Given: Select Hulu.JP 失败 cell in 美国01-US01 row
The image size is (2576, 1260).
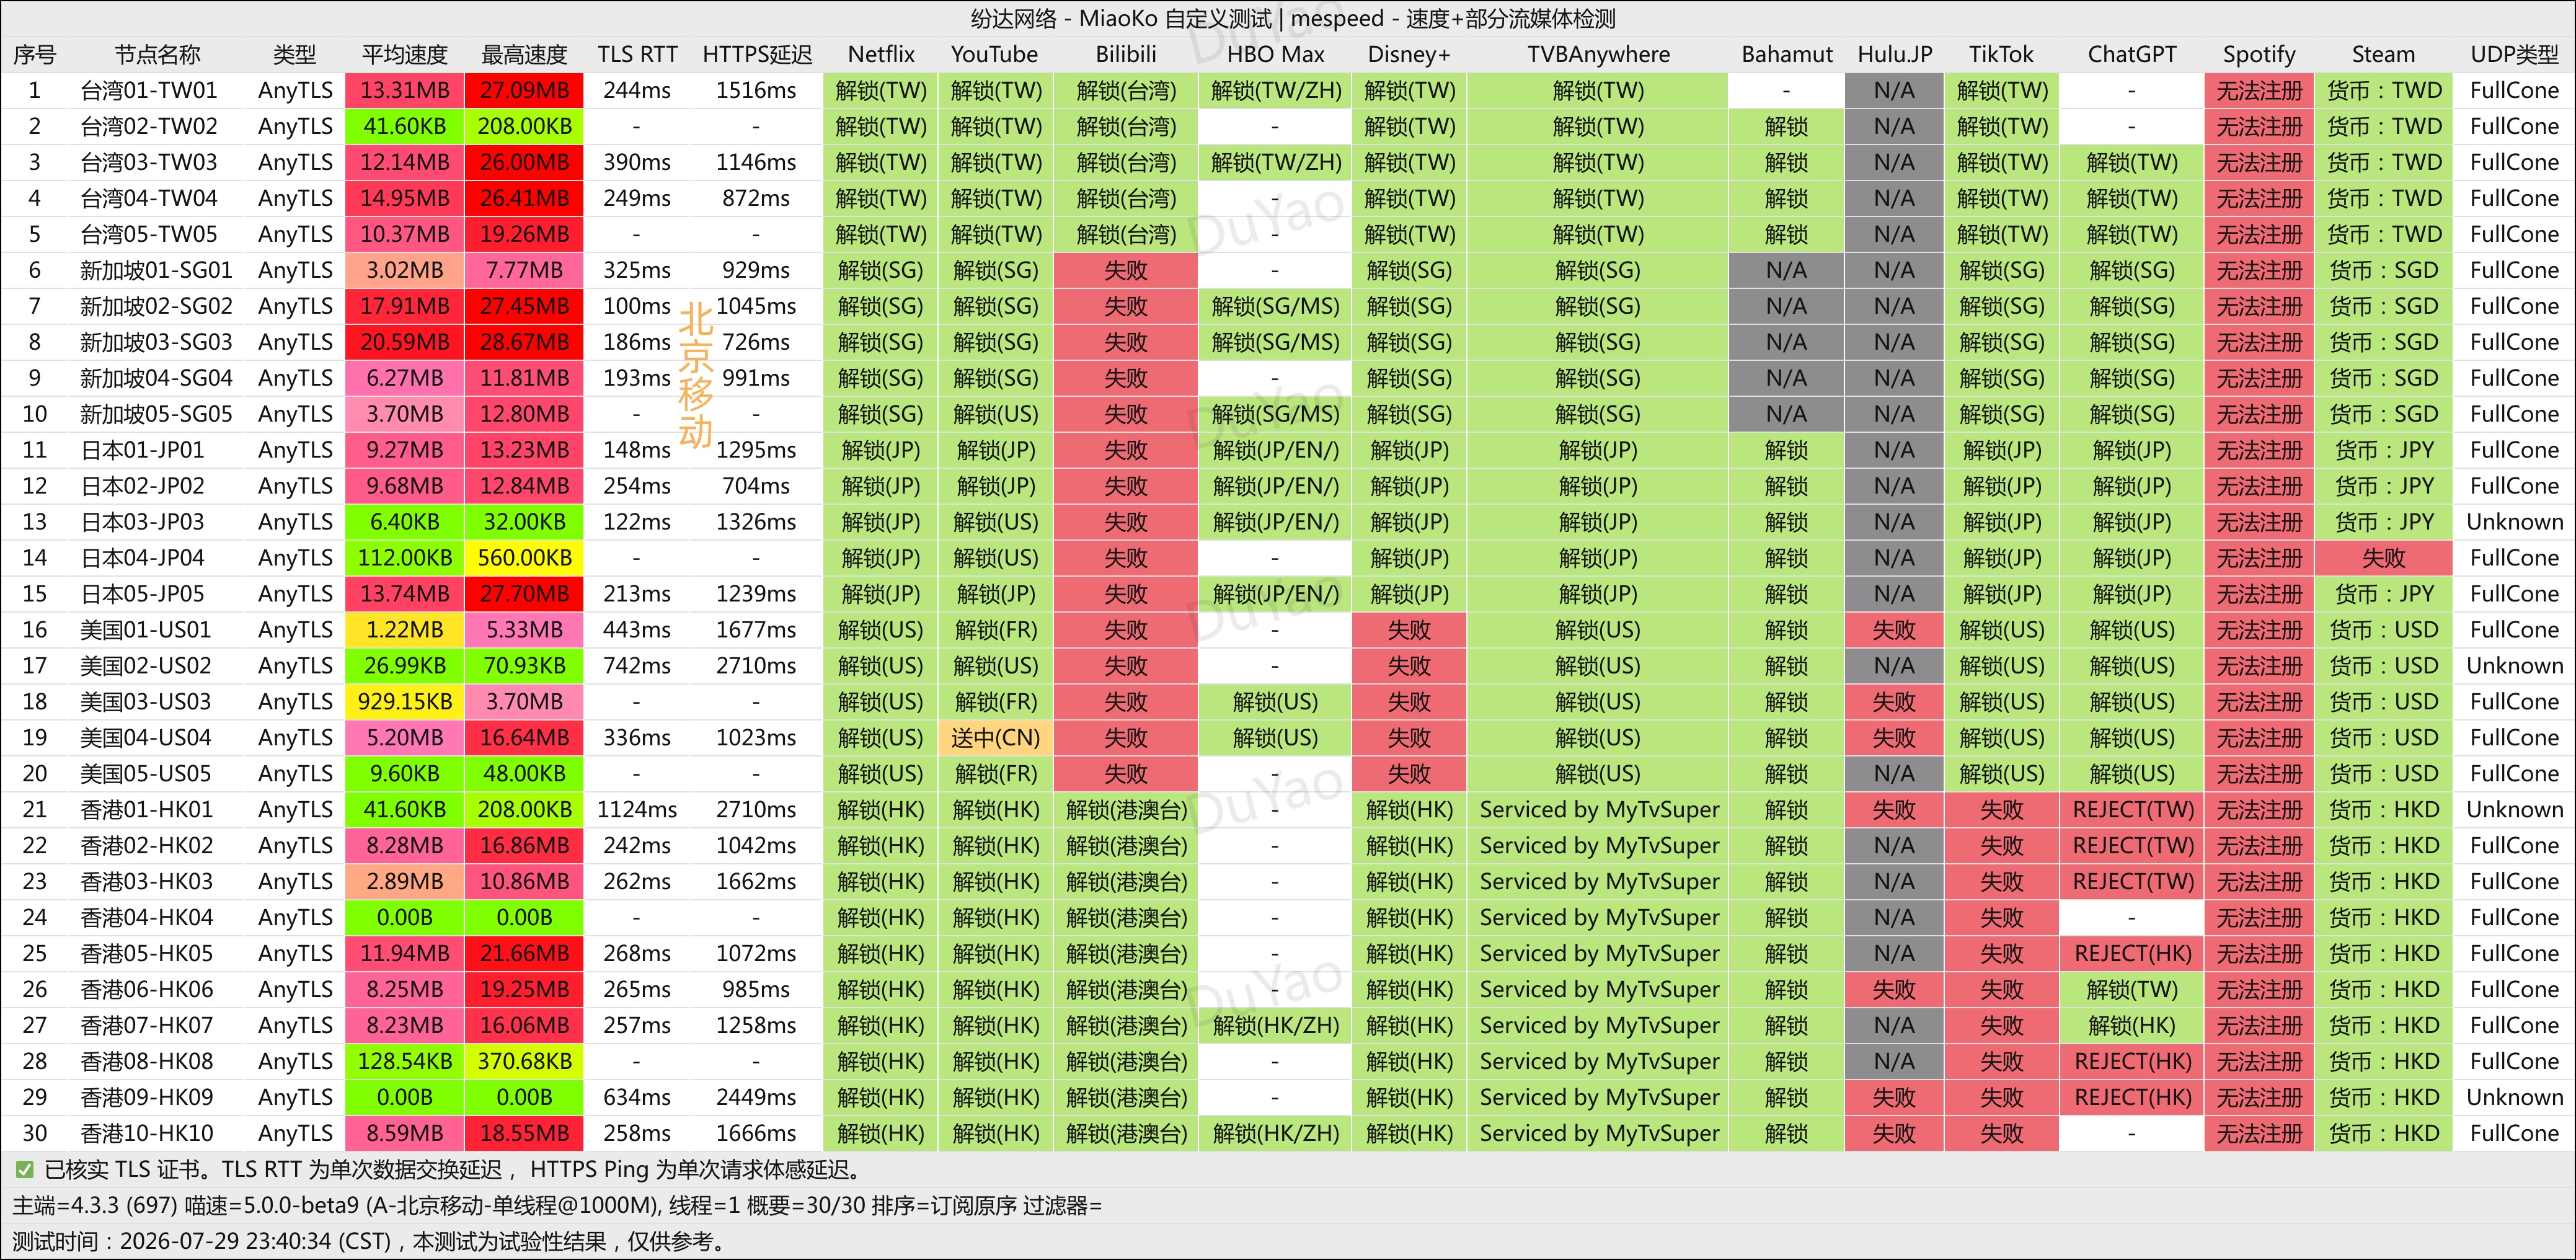Looking at the screenshot, I should tap(1894, 630).
